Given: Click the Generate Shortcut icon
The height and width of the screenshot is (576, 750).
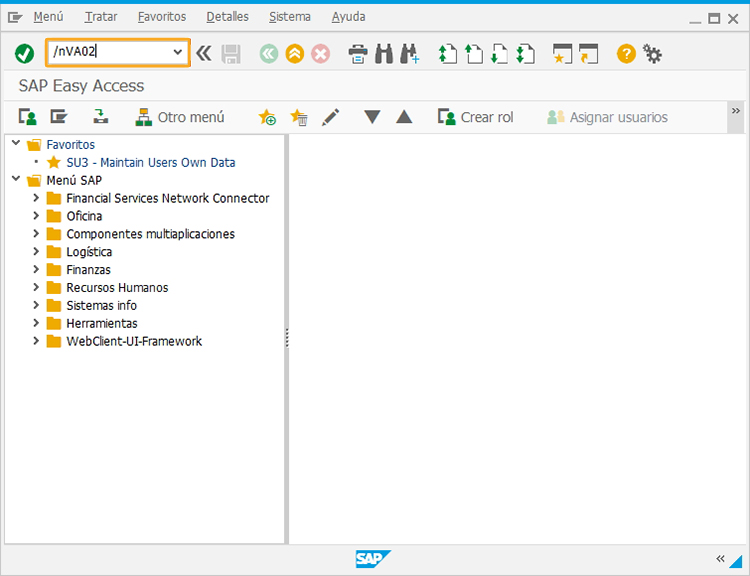Looking at the screenshot, I should (588, 54).
